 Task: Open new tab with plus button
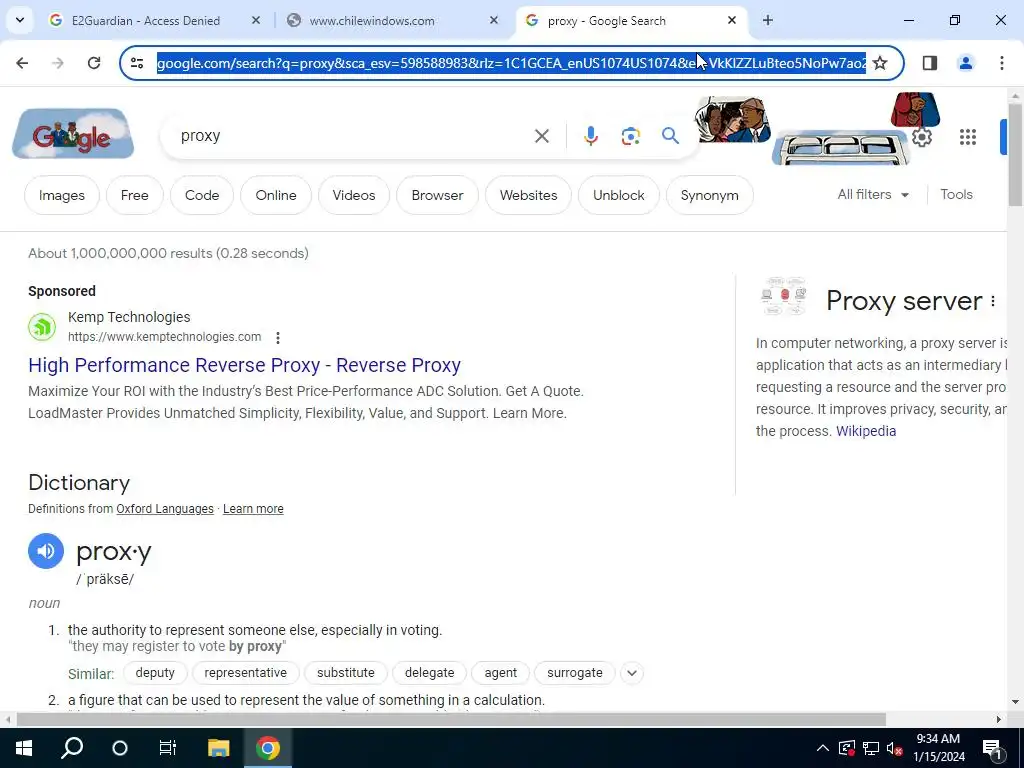(767, 20)
